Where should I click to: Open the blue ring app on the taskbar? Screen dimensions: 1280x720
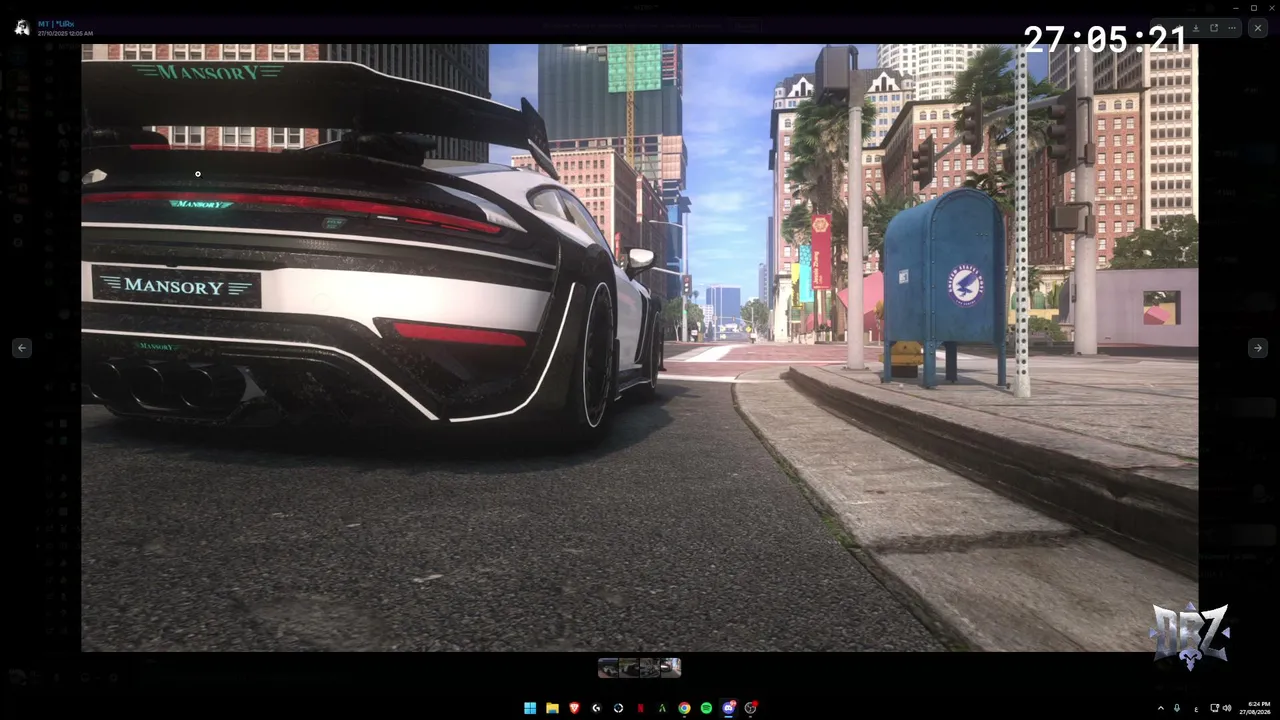(x=618, y=708)
